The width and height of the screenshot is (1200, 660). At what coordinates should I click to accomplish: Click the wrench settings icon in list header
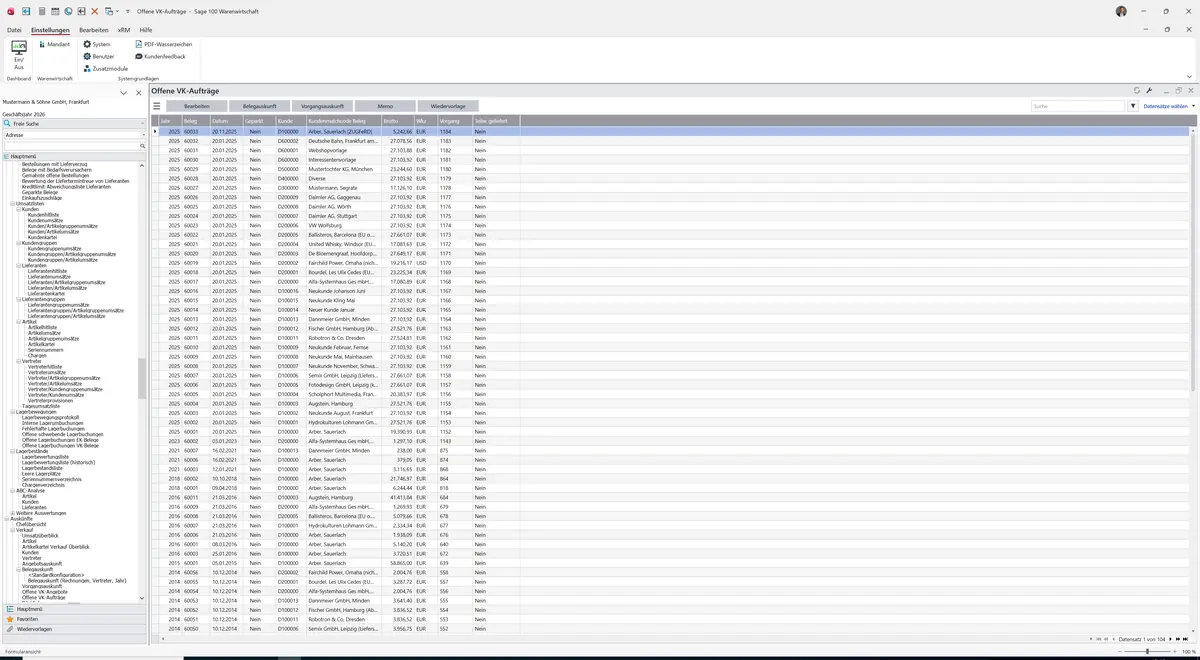coord(1149,91)
